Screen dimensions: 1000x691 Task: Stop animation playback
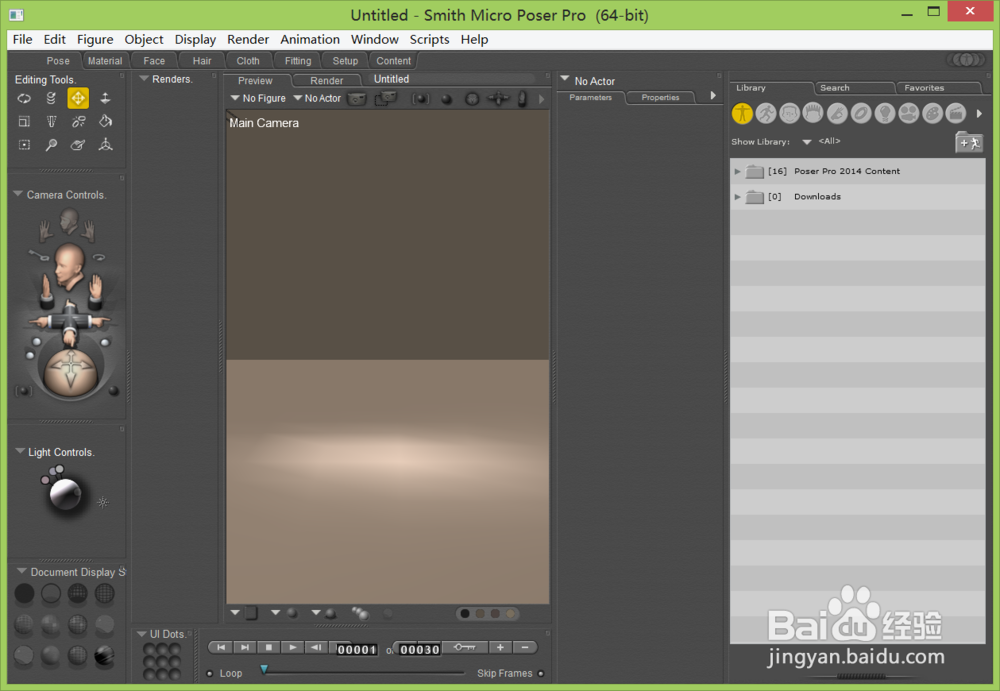coord(268,648)
